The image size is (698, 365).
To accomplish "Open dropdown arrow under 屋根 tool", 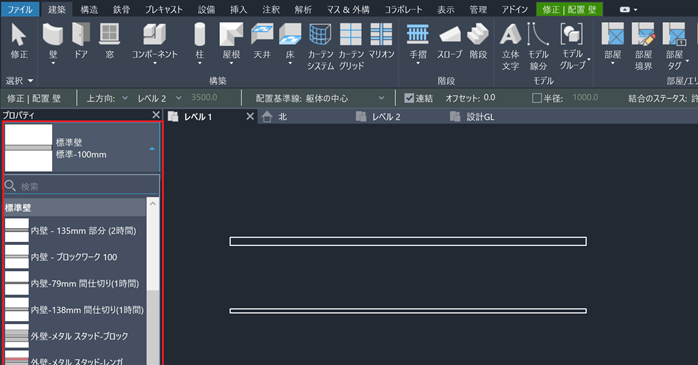I will point(231,63).
